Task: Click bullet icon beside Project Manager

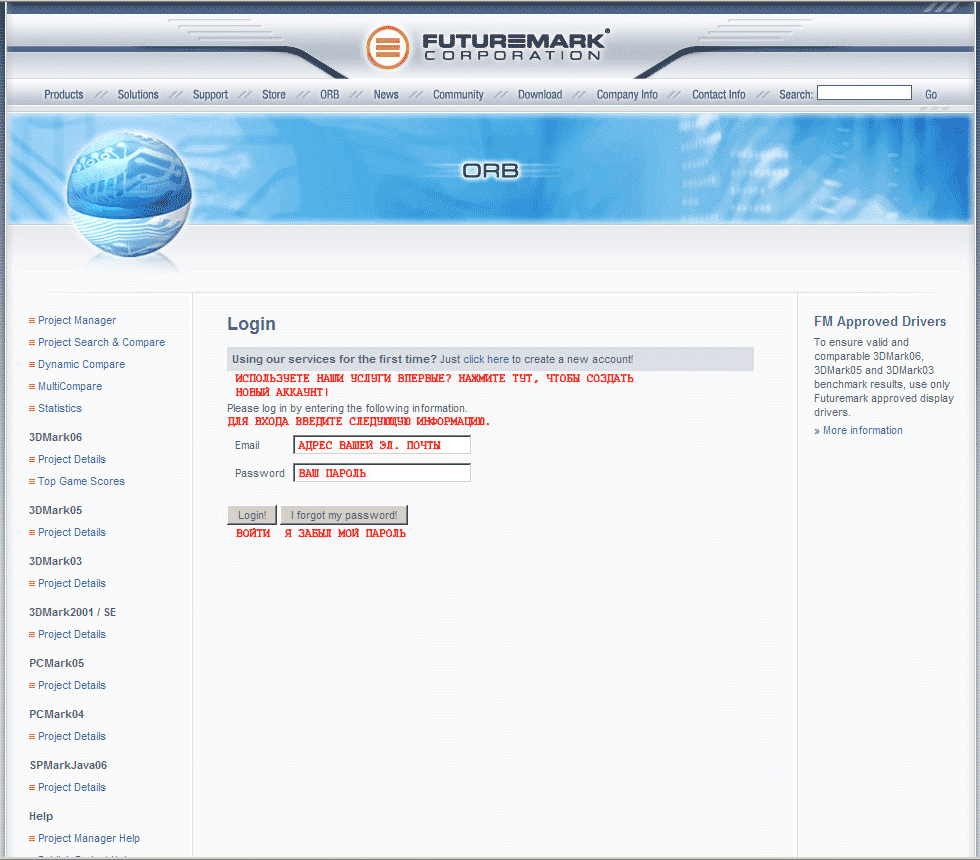Action: 32,321
